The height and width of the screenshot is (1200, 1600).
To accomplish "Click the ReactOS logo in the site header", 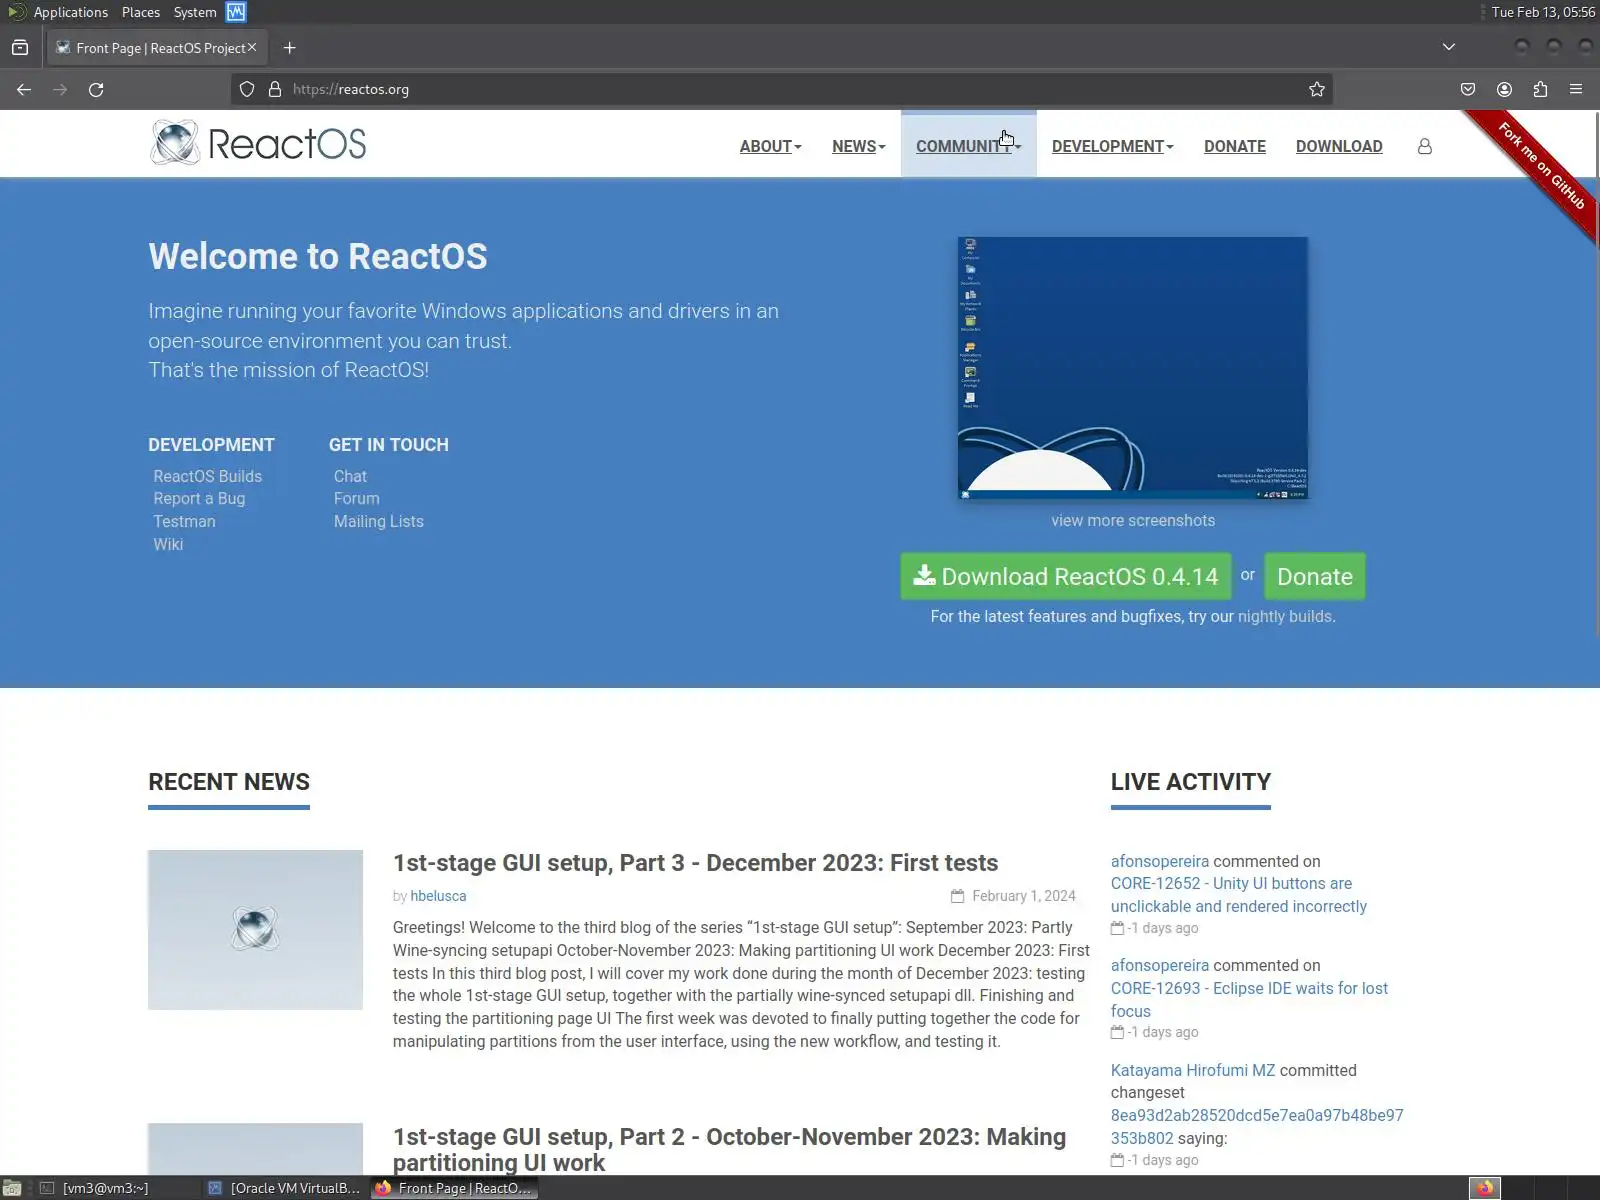I will click(258, 143).
